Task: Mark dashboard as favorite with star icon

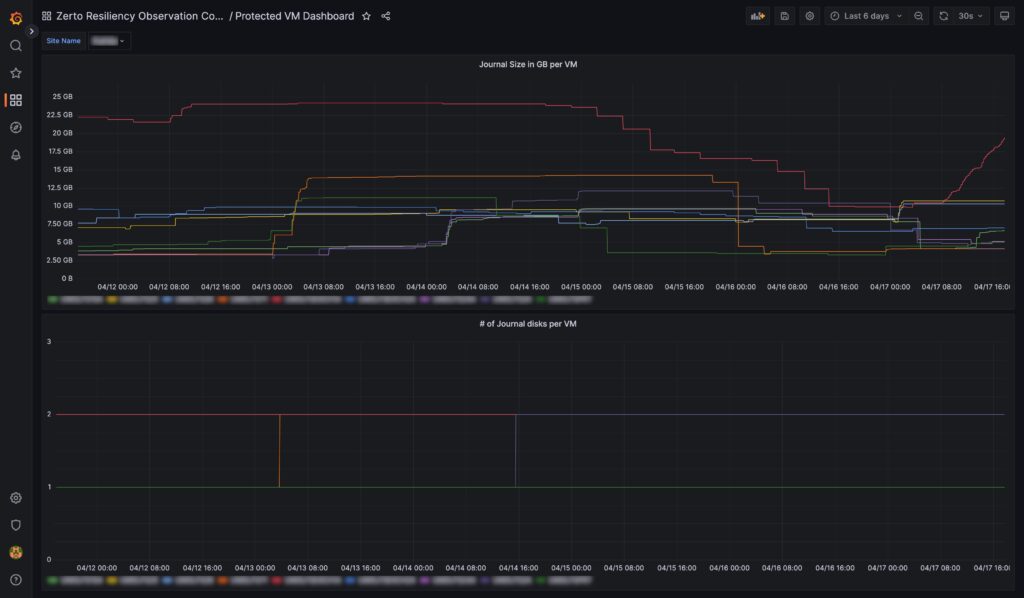Action: (x=366, y=16)
